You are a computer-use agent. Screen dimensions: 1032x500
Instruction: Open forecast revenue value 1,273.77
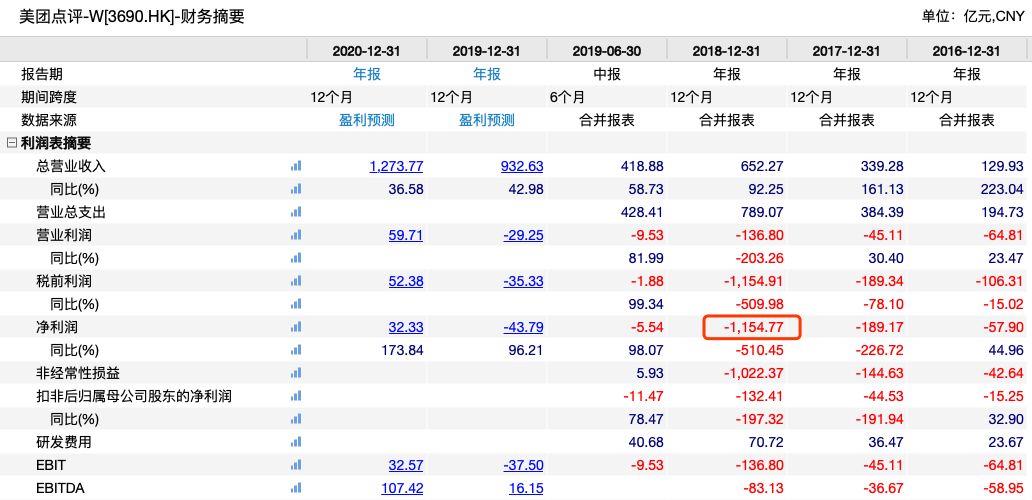396,166
